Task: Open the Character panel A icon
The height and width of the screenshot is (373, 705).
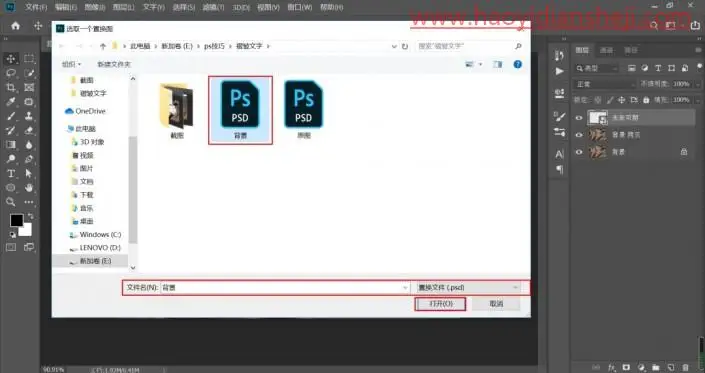Action: point(559,155)
